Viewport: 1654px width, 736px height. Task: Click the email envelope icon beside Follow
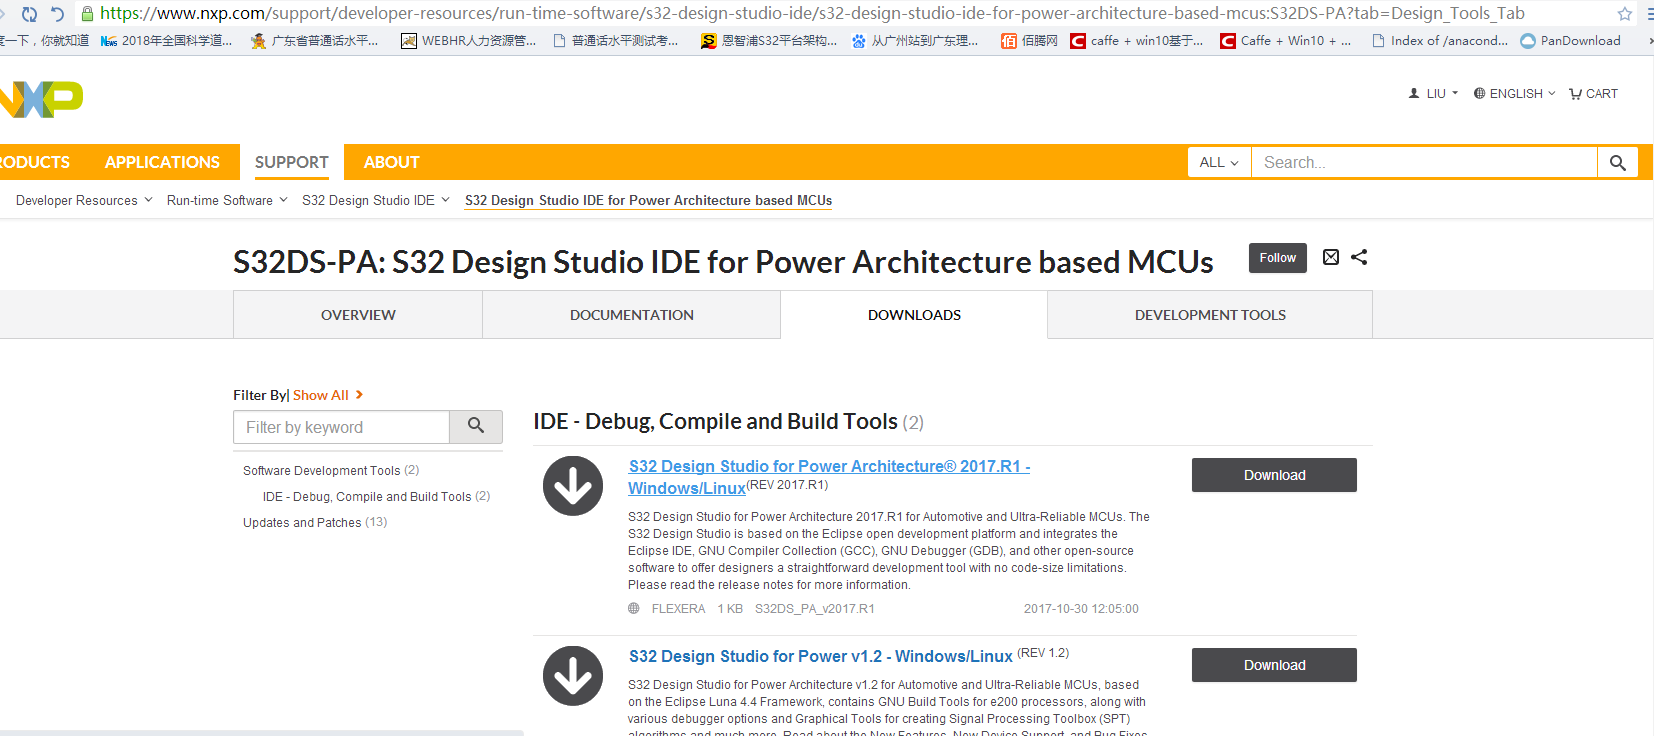pos(1330,257)
